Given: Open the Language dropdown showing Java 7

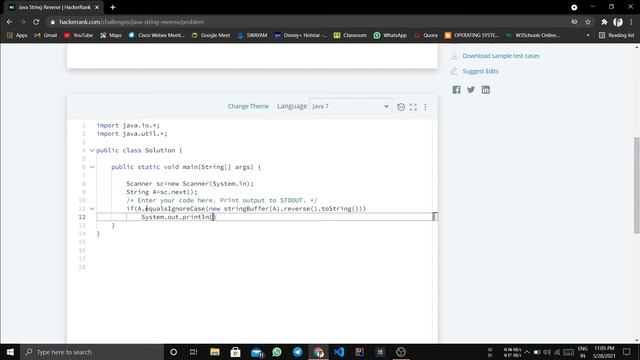Looking at the screenshot, I should tap(351, 106).
